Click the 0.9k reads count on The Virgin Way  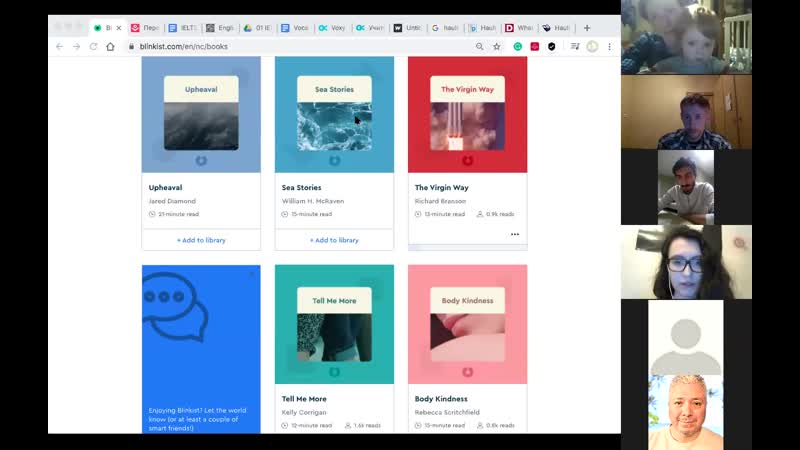click(x=495, y=214)
